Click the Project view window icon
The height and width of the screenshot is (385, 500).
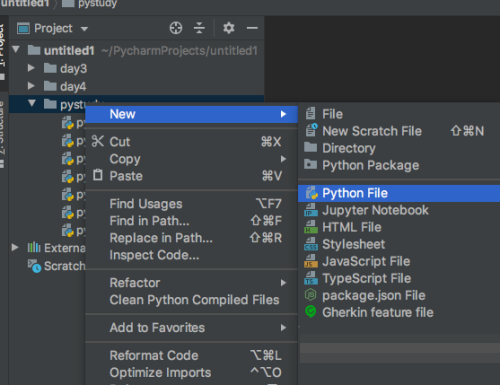23,28
